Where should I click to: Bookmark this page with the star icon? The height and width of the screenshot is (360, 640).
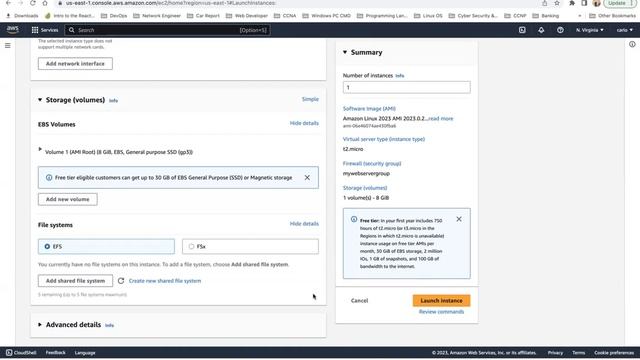tap(557, 3)
